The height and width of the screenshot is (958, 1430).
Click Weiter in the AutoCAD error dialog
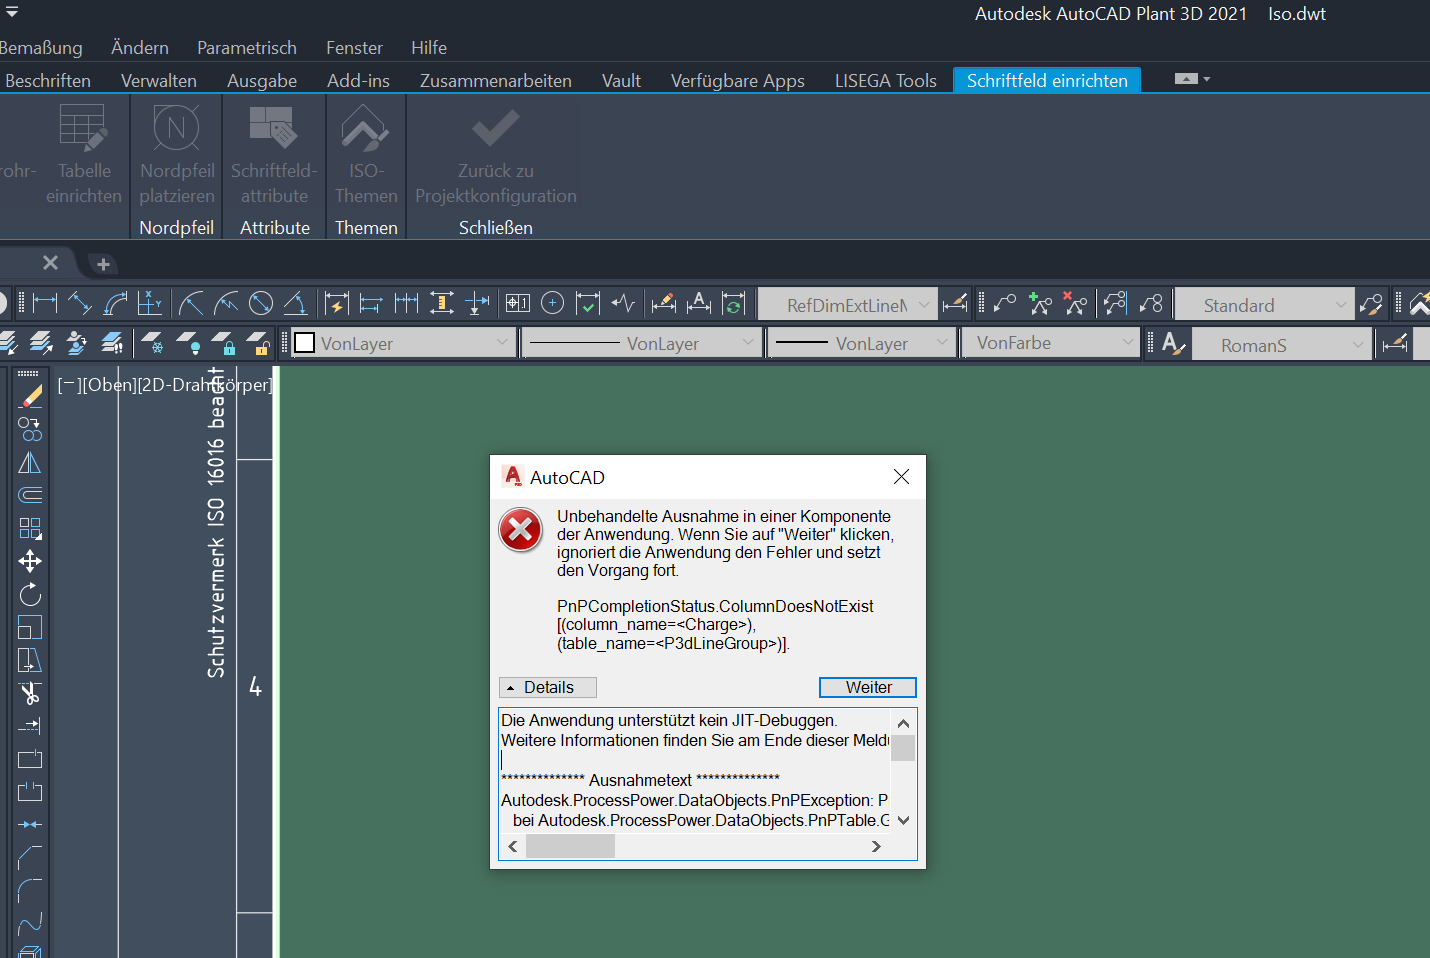pyautogui.click(x=868, y=687)
